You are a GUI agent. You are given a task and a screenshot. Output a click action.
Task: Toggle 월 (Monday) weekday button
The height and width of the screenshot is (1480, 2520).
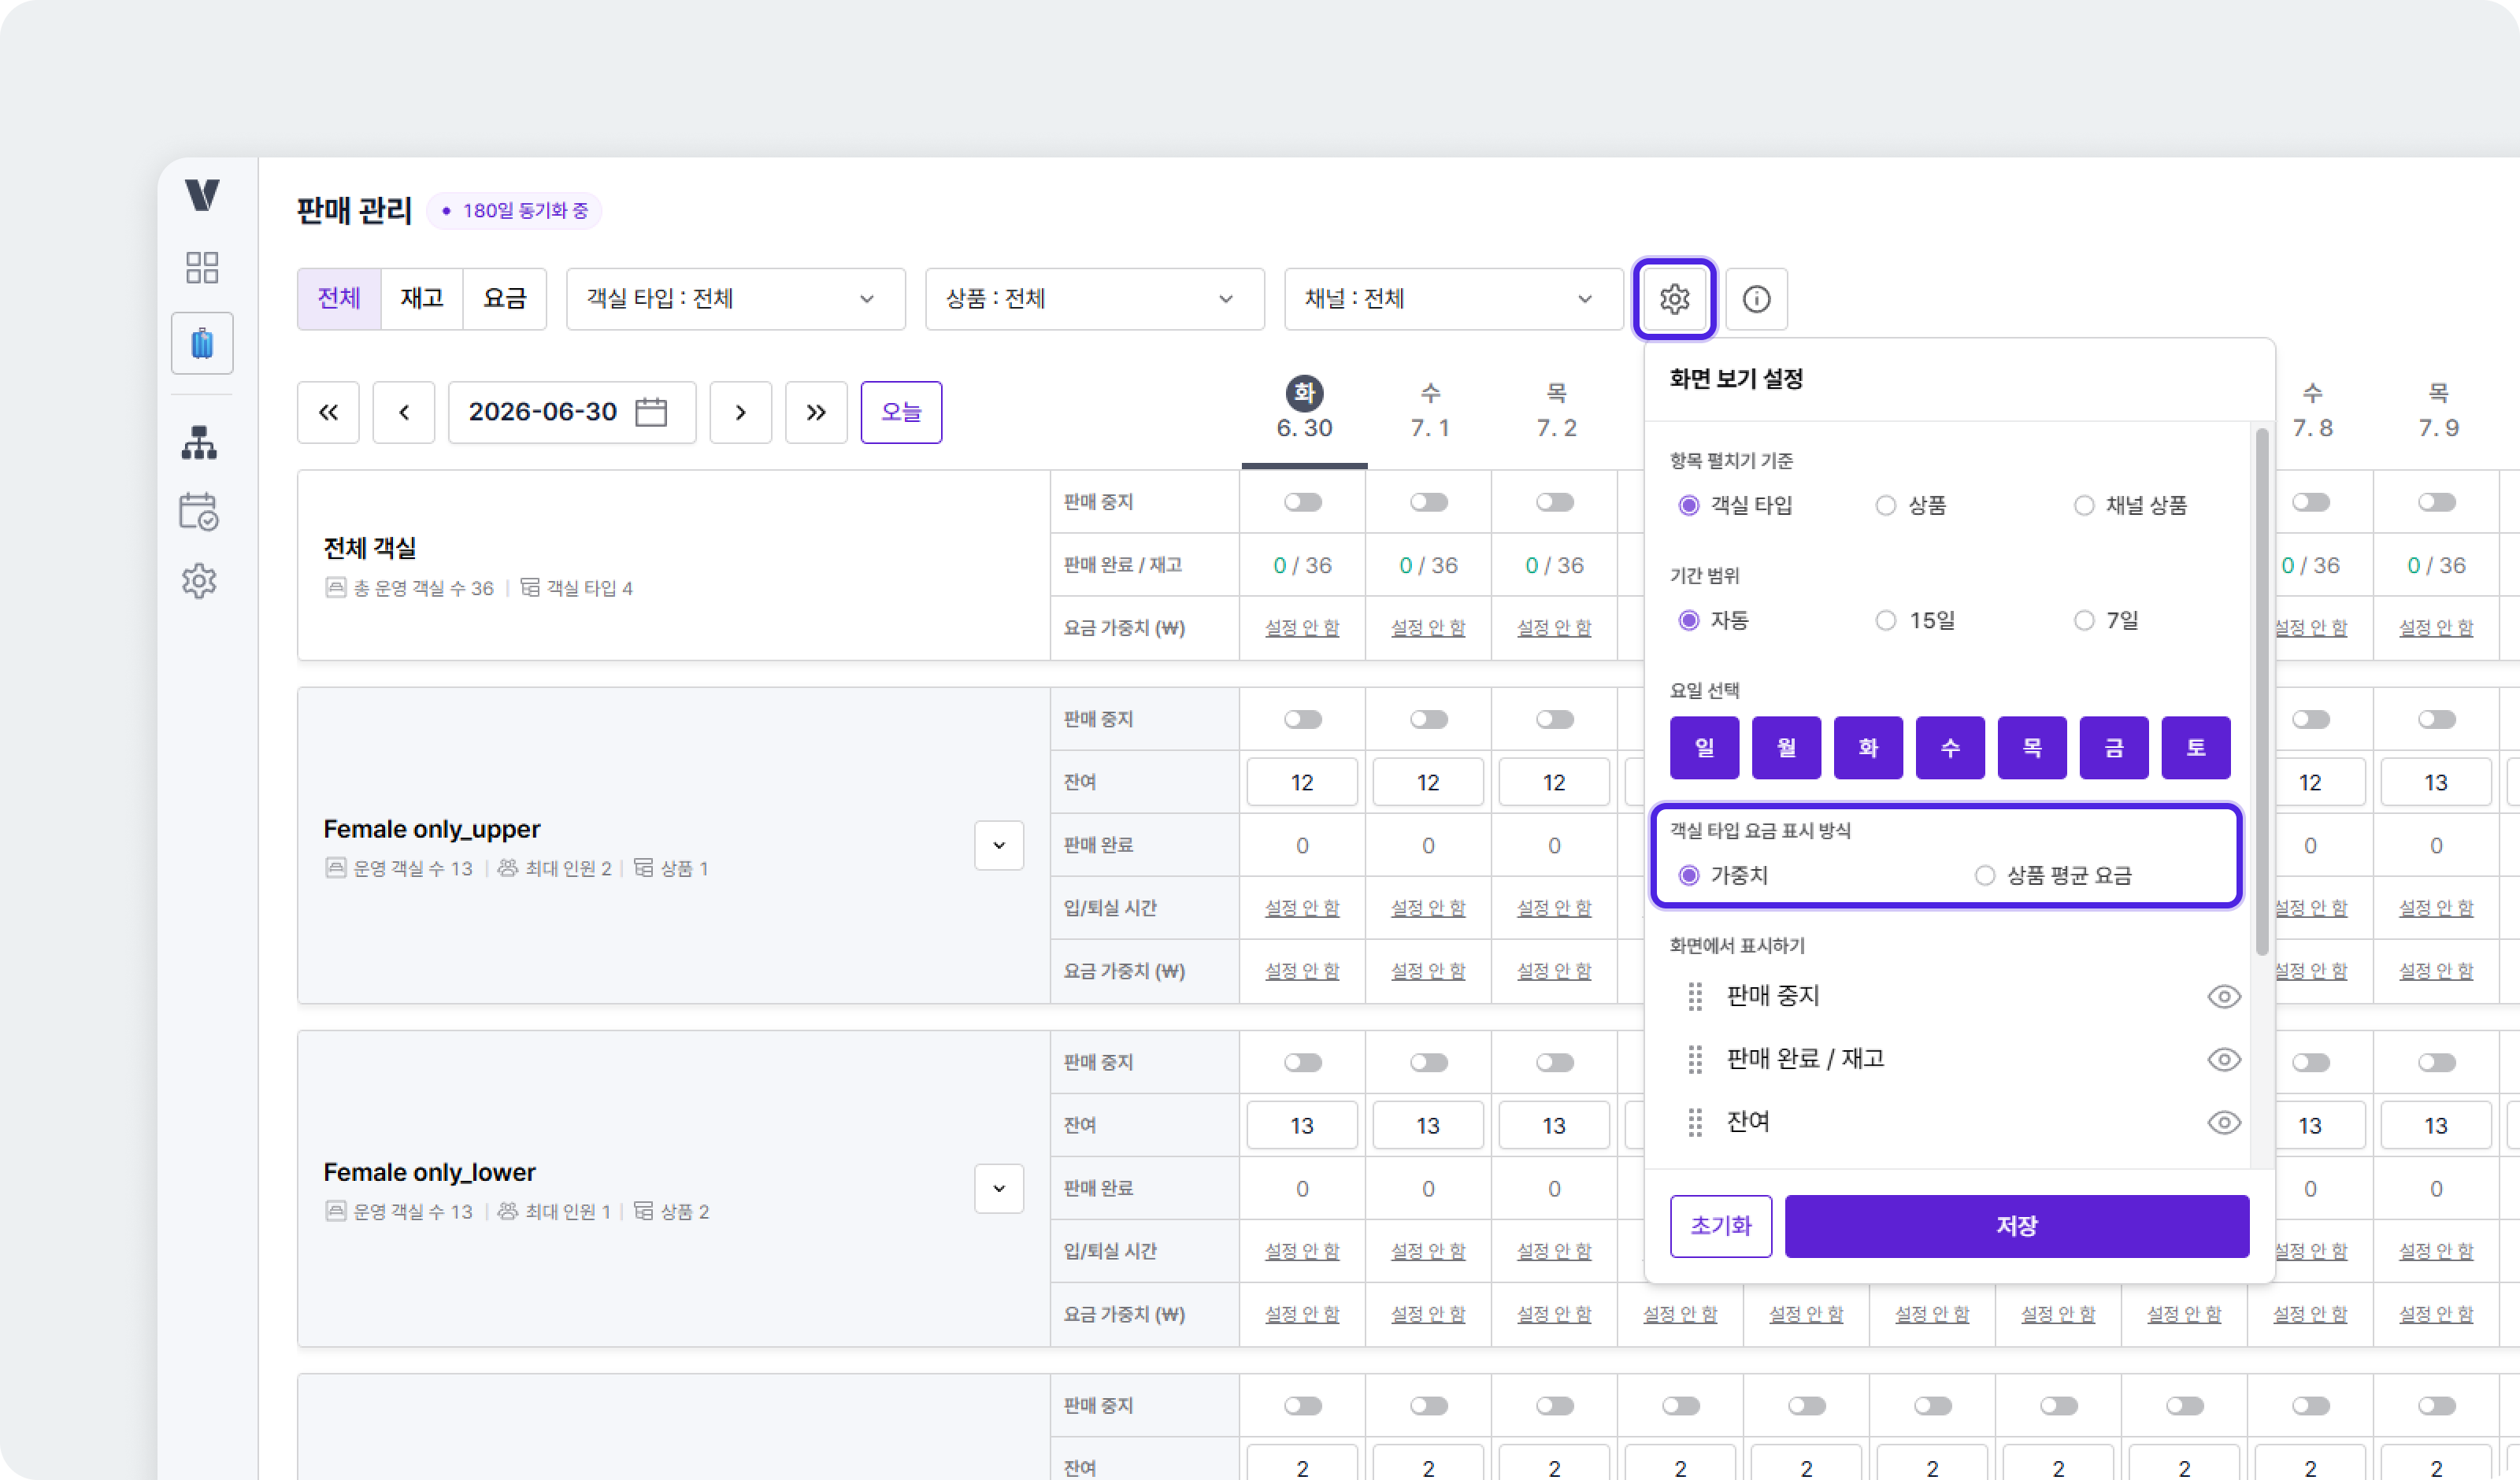click(x=1786, y=747)
